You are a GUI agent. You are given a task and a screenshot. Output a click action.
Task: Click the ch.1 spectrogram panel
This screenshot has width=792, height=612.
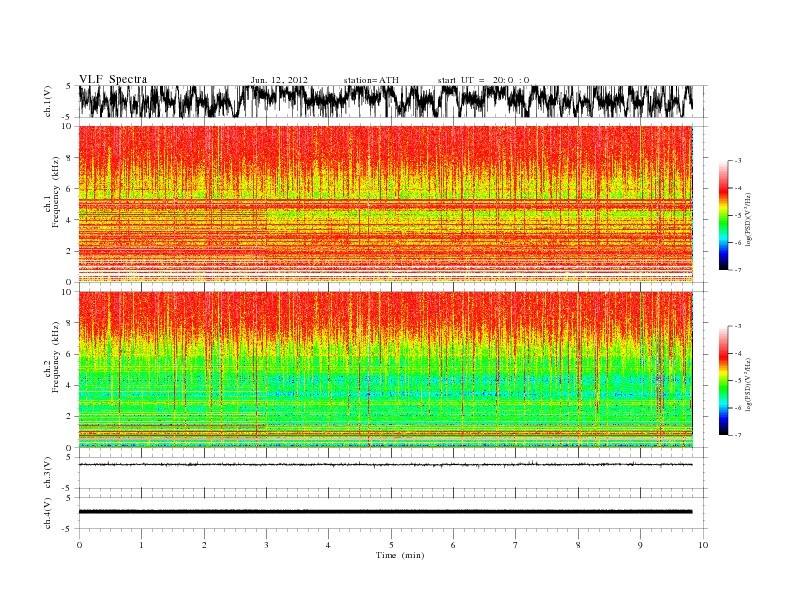(386, 204)
